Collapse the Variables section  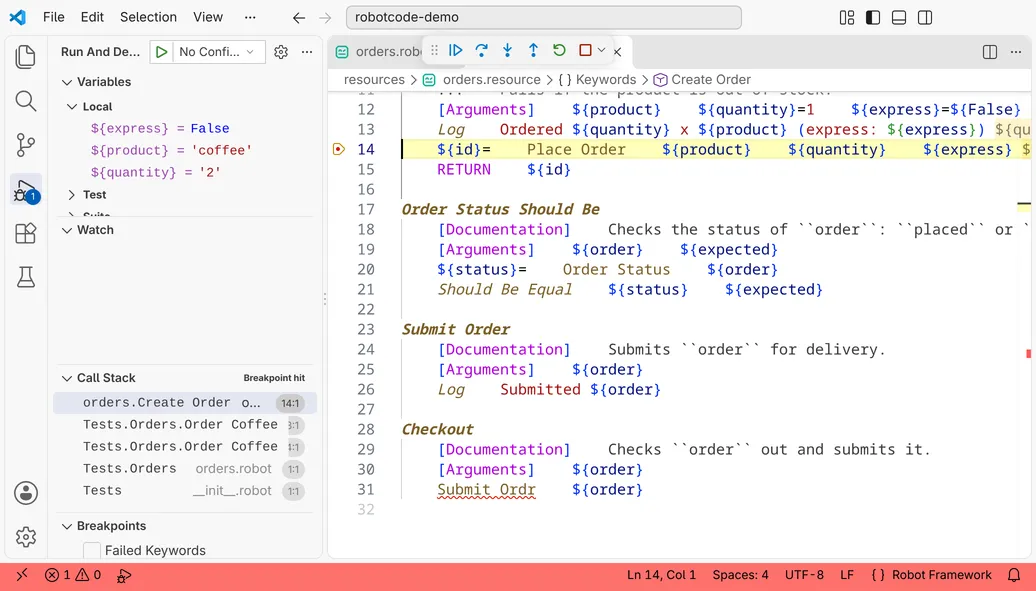tap(67, 82)
